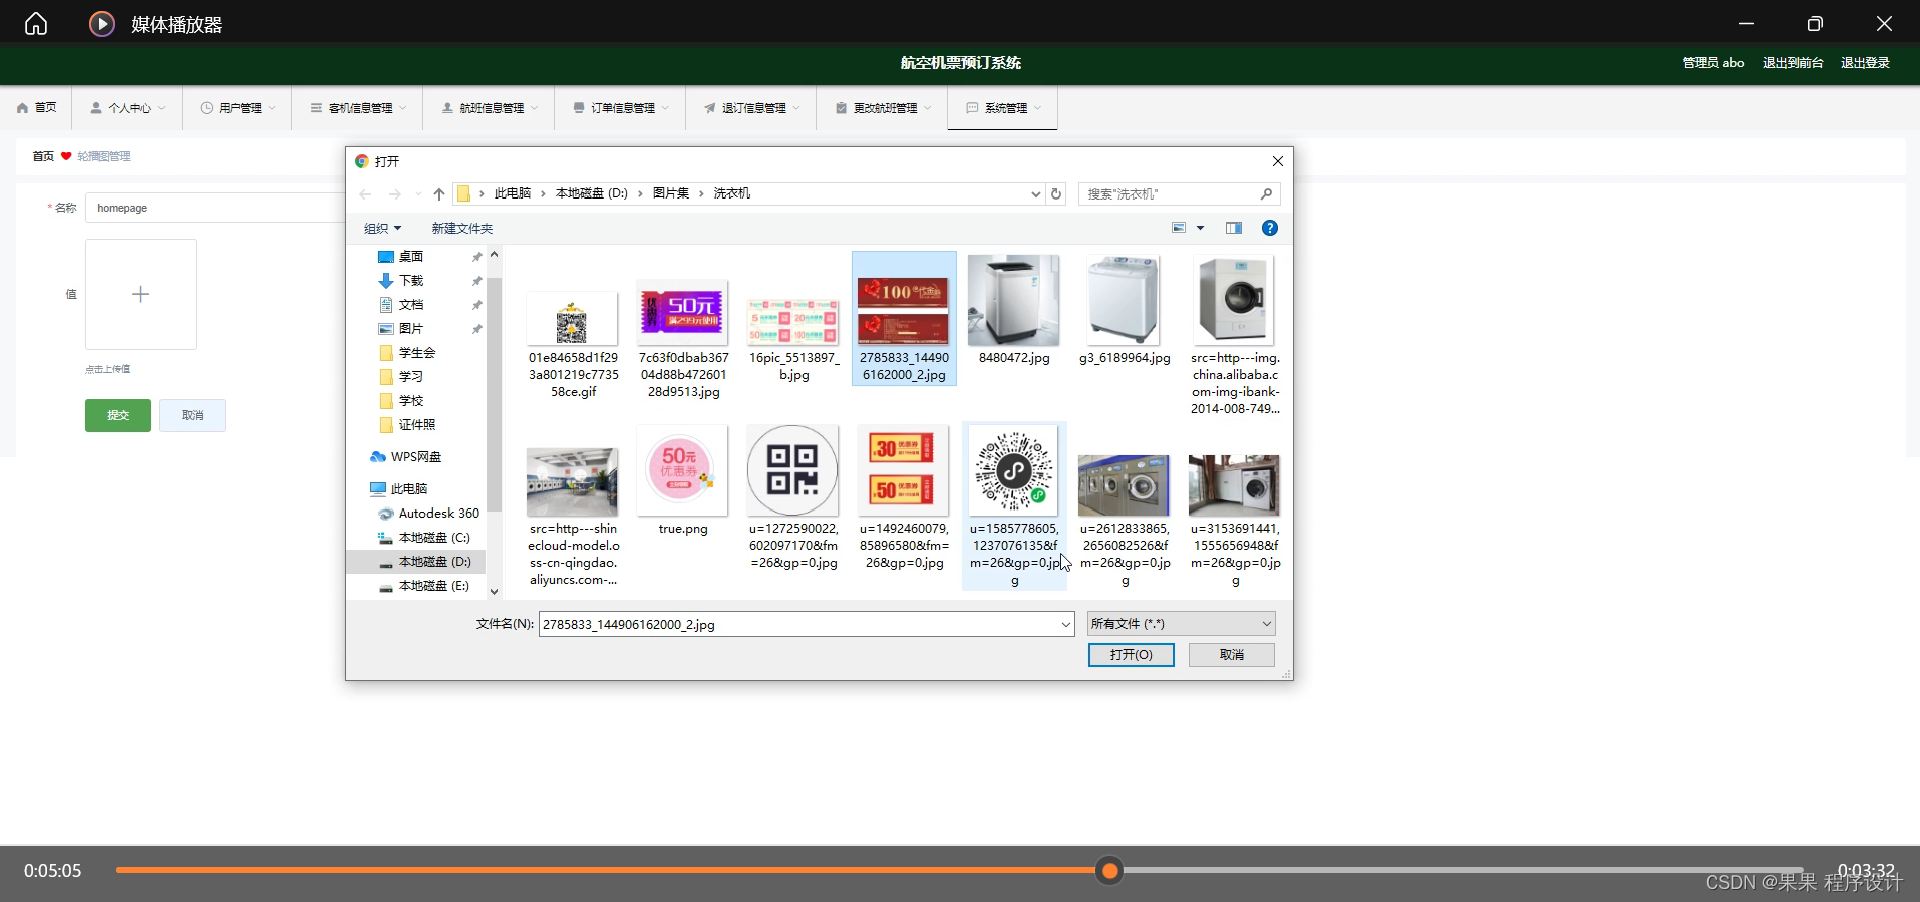
Task: Change the file view layout icon
Action: (x=1179, y=228)
